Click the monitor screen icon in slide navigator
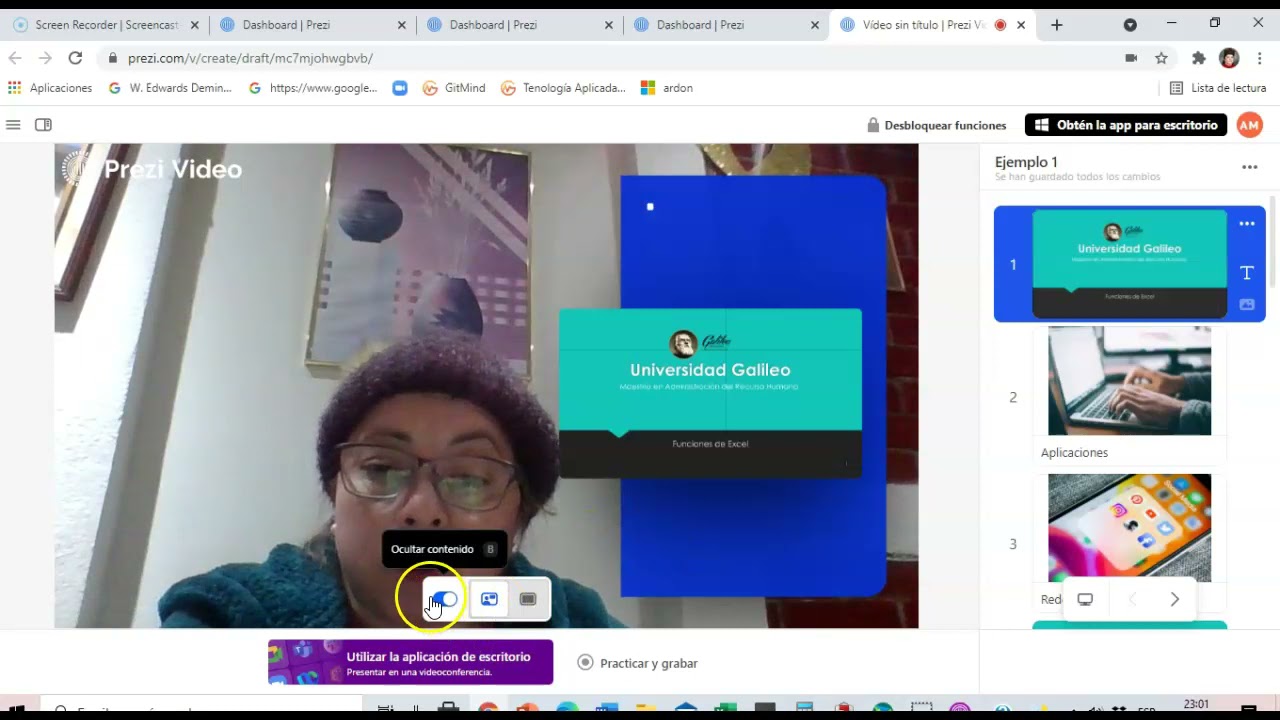1280x720 pixels. 1085,600
